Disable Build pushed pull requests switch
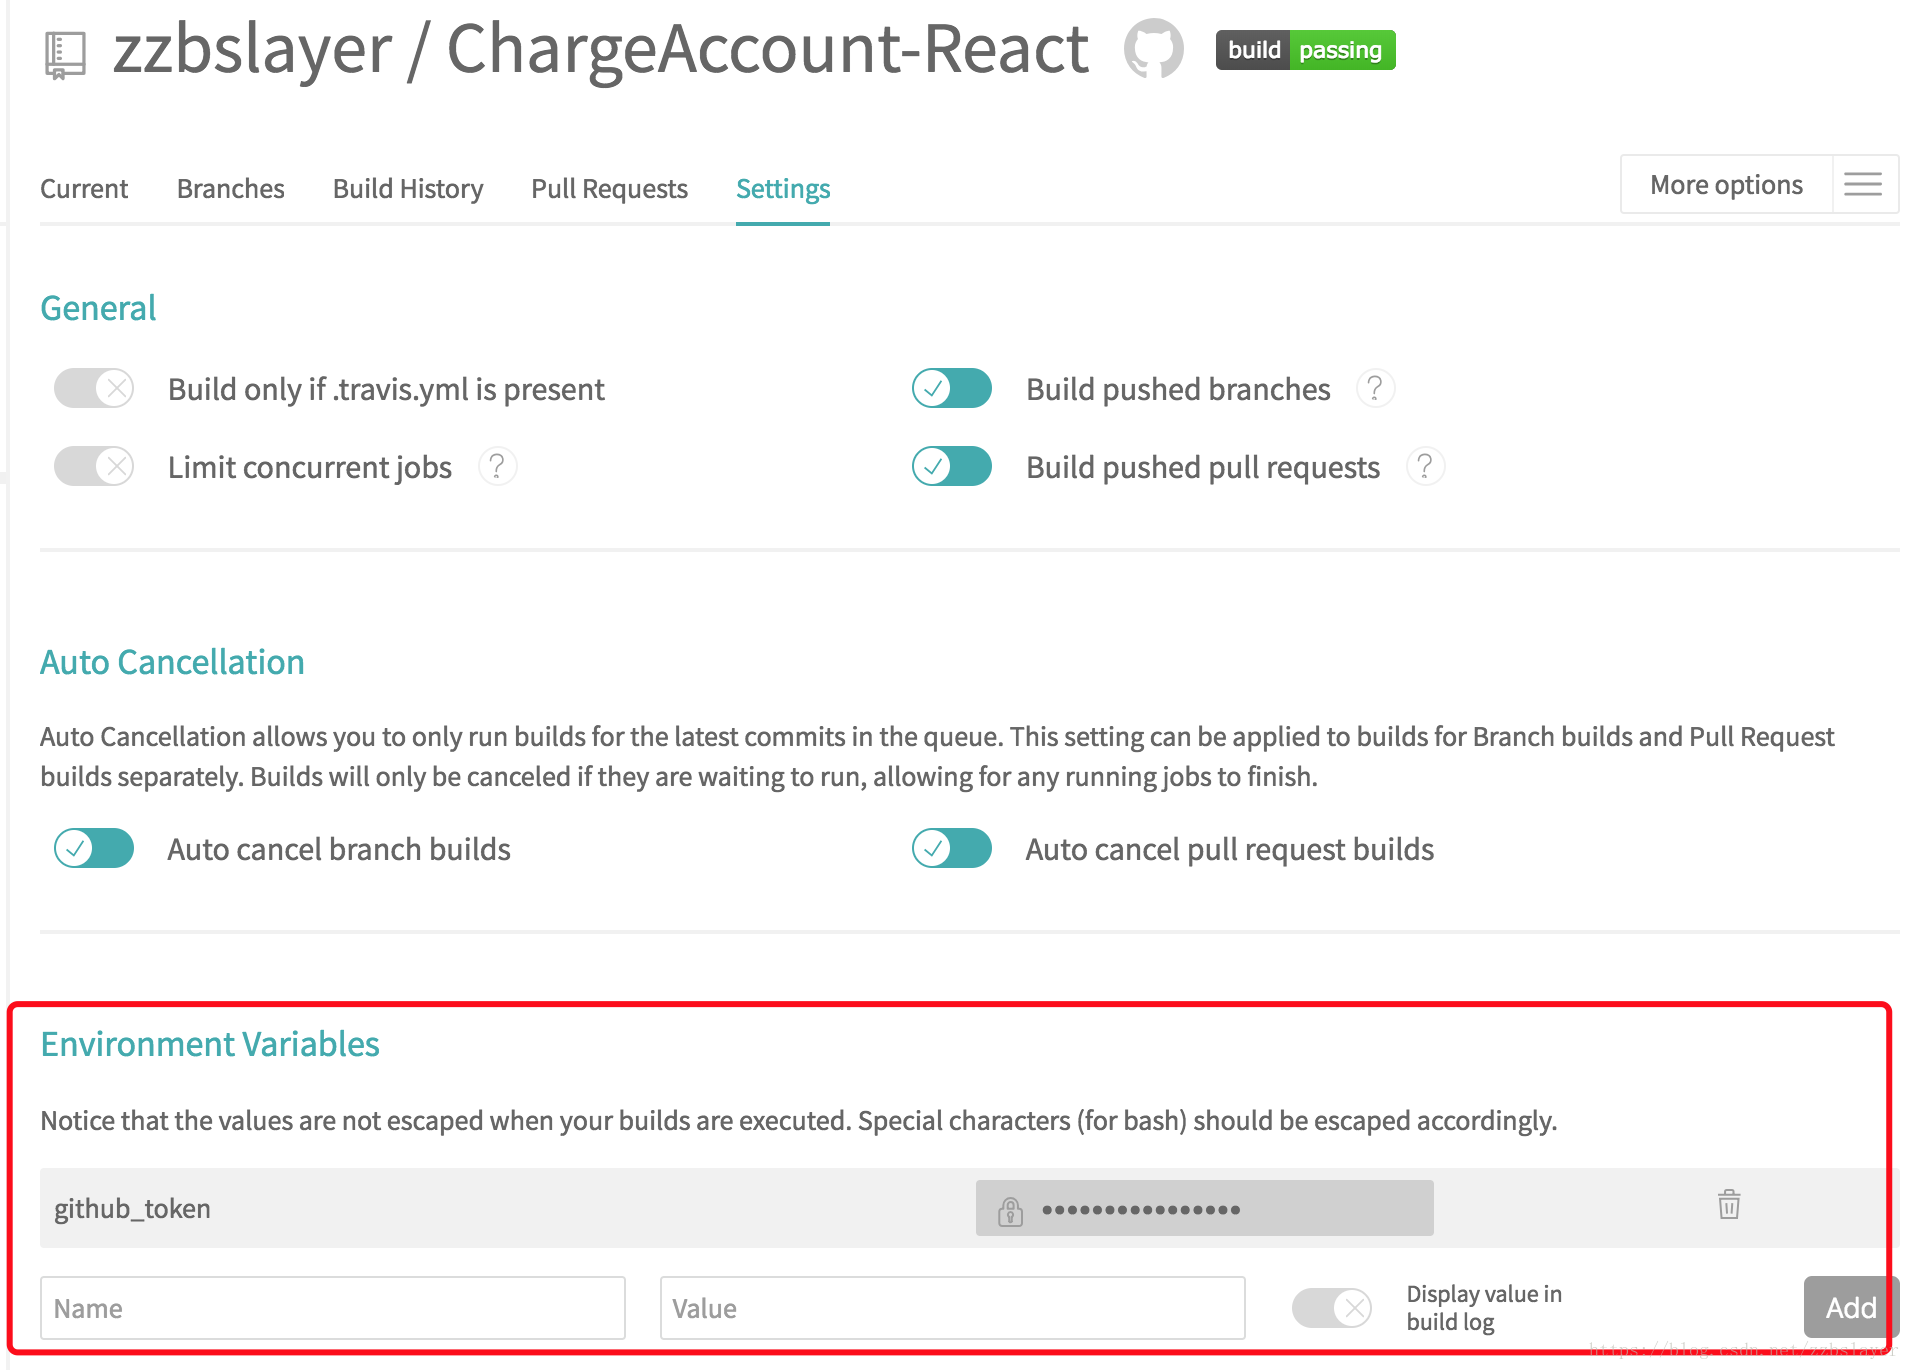Viewport: 1910px width, 1370px height. [x=952, y=466]
